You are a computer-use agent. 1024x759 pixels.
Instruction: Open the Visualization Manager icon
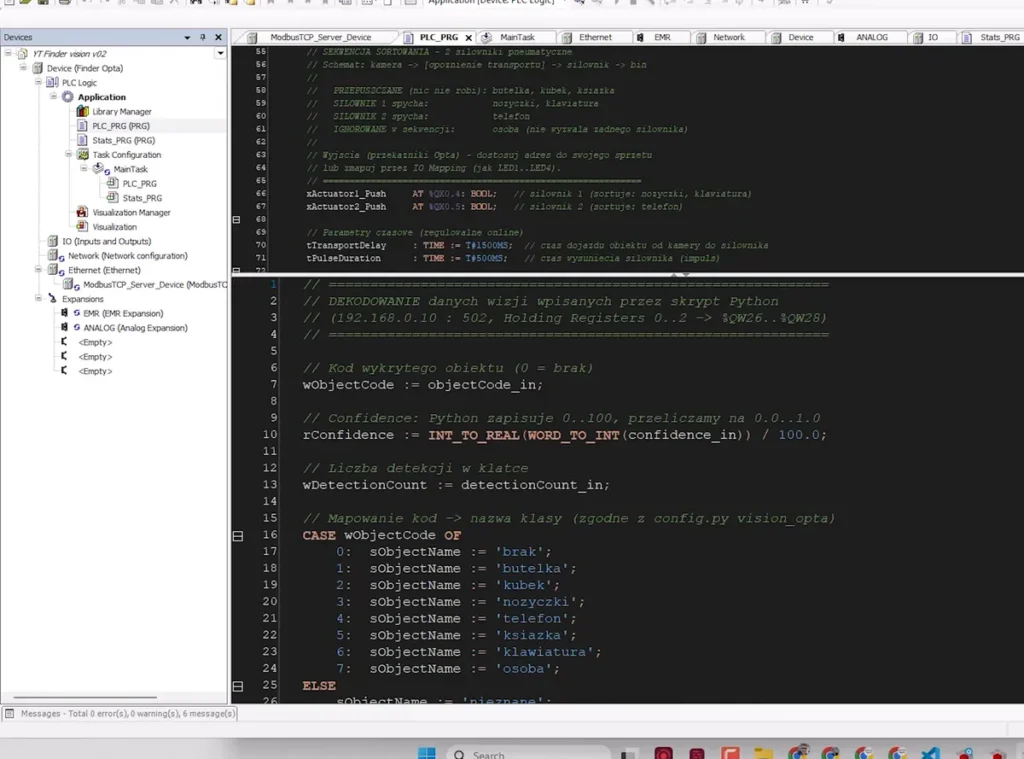tap(82, 212)
